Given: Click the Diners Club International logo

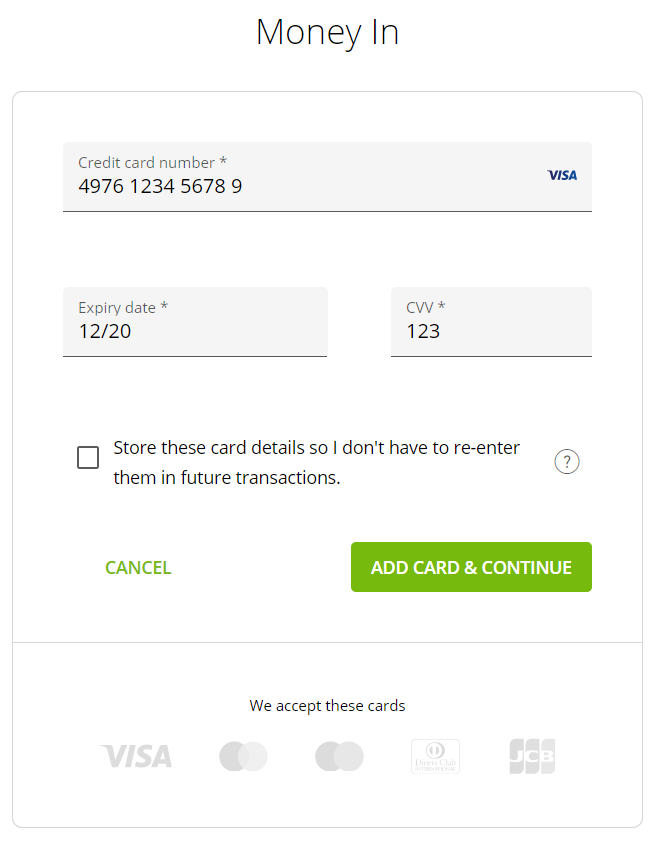Looking at the screenshot, I should click(x=435, y=756).
